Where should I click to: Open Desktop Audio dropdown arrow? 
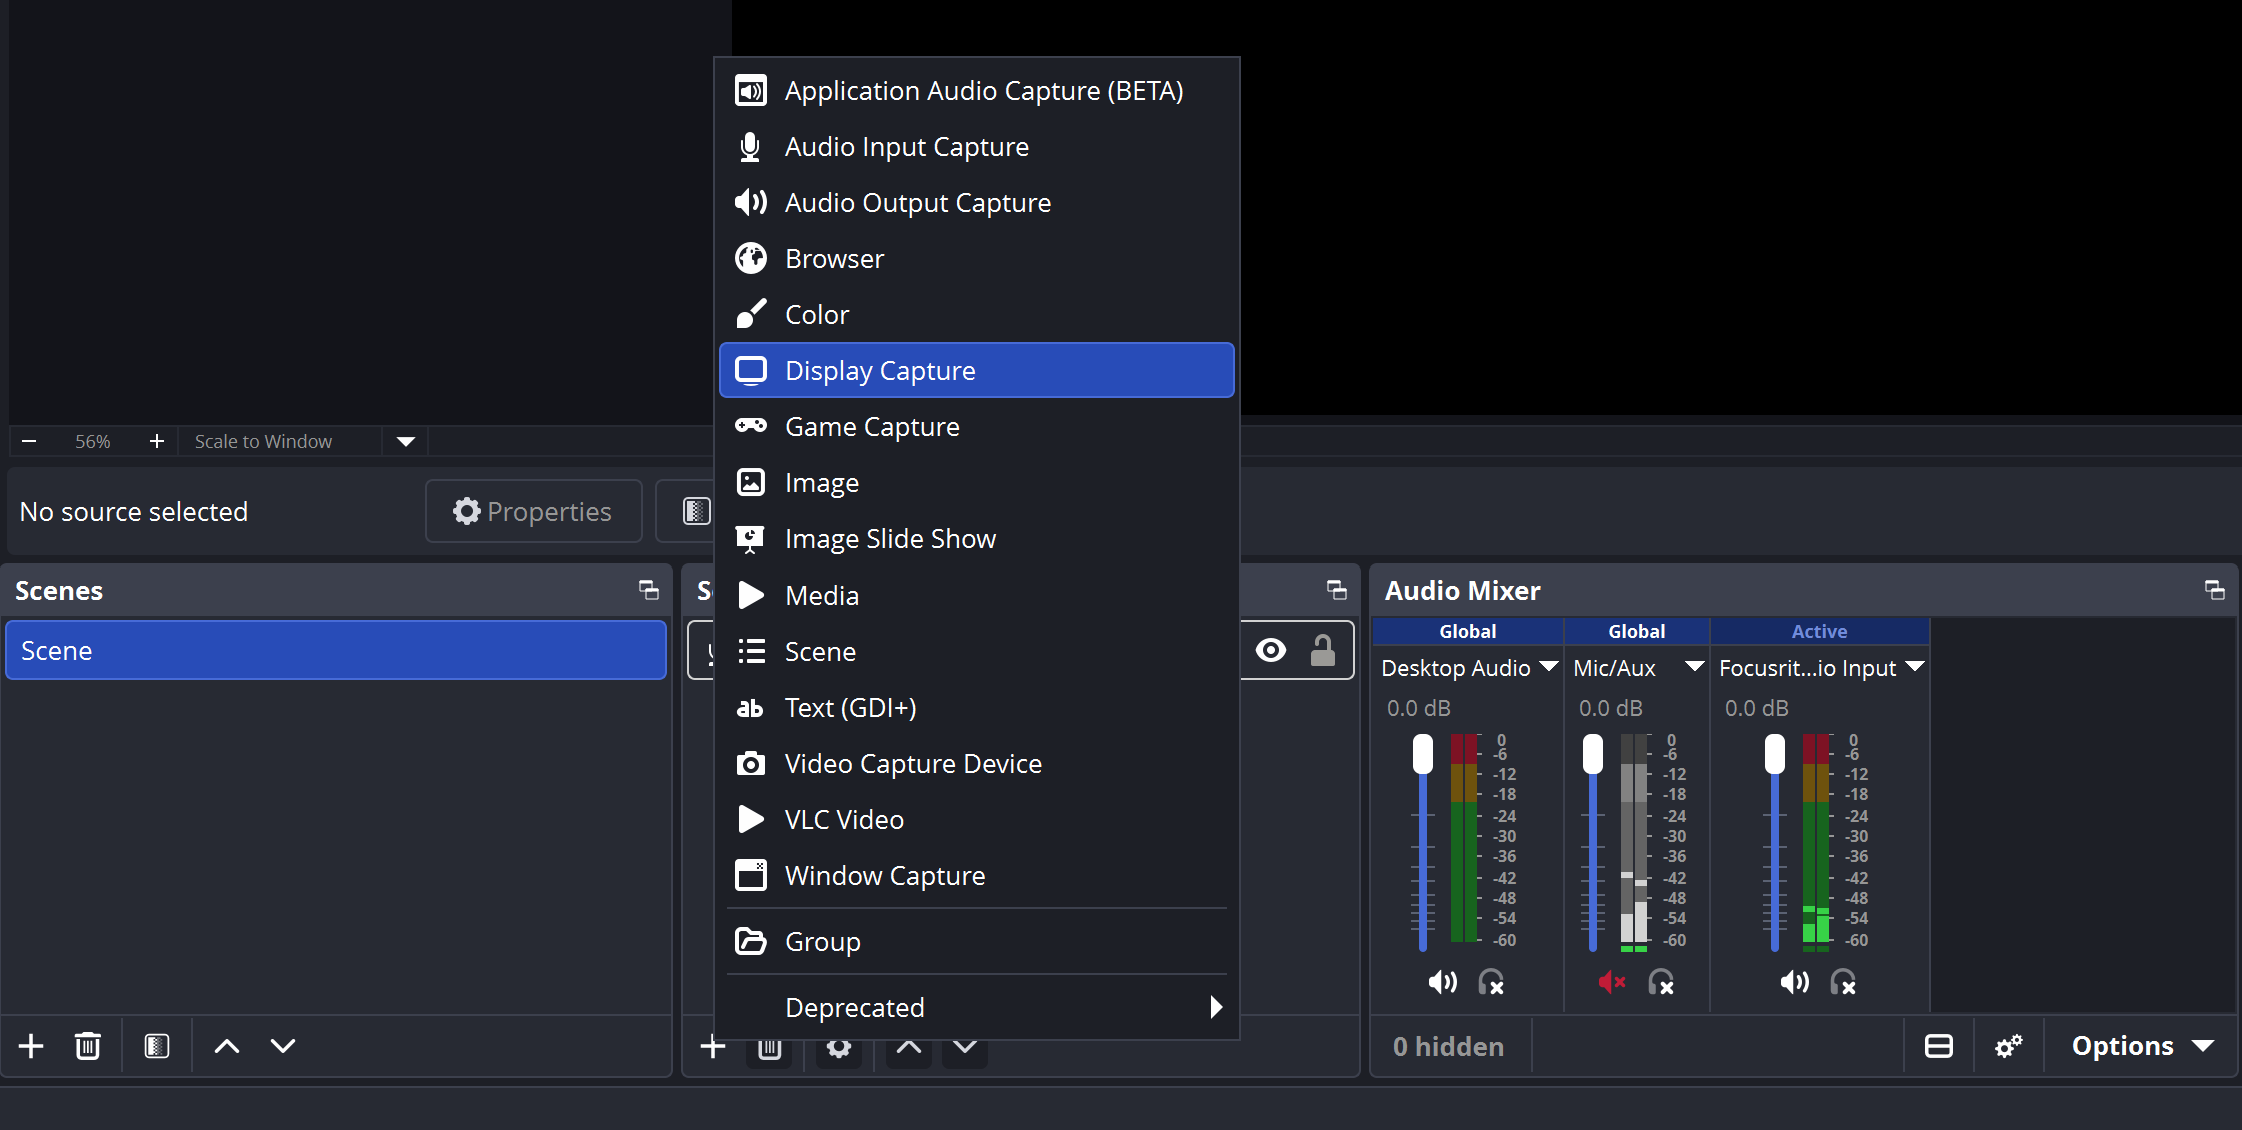(x=1549, y=667)
